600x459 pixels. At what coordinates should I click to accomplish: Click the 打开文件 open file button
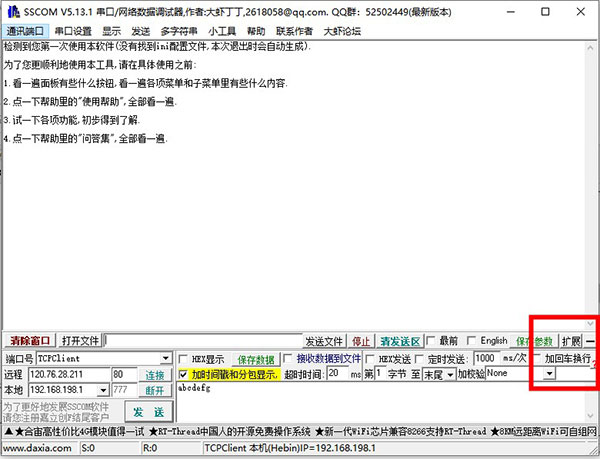(x=81, y=341)
